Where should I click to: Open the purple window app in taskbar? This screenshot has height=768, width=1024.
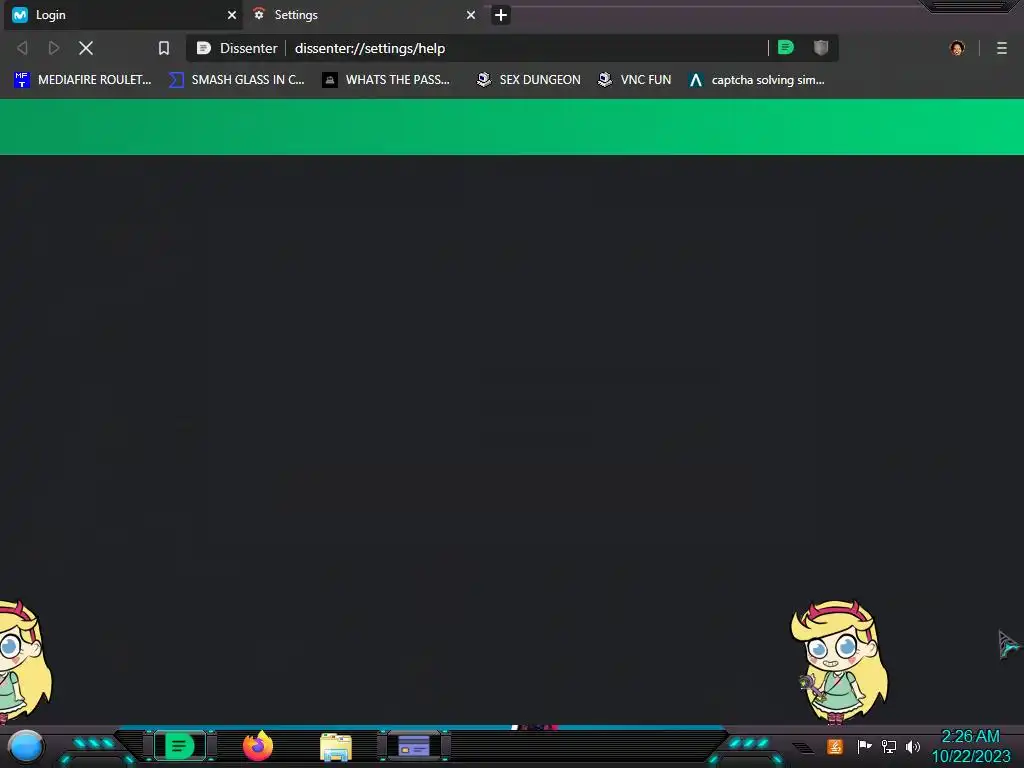414,746
